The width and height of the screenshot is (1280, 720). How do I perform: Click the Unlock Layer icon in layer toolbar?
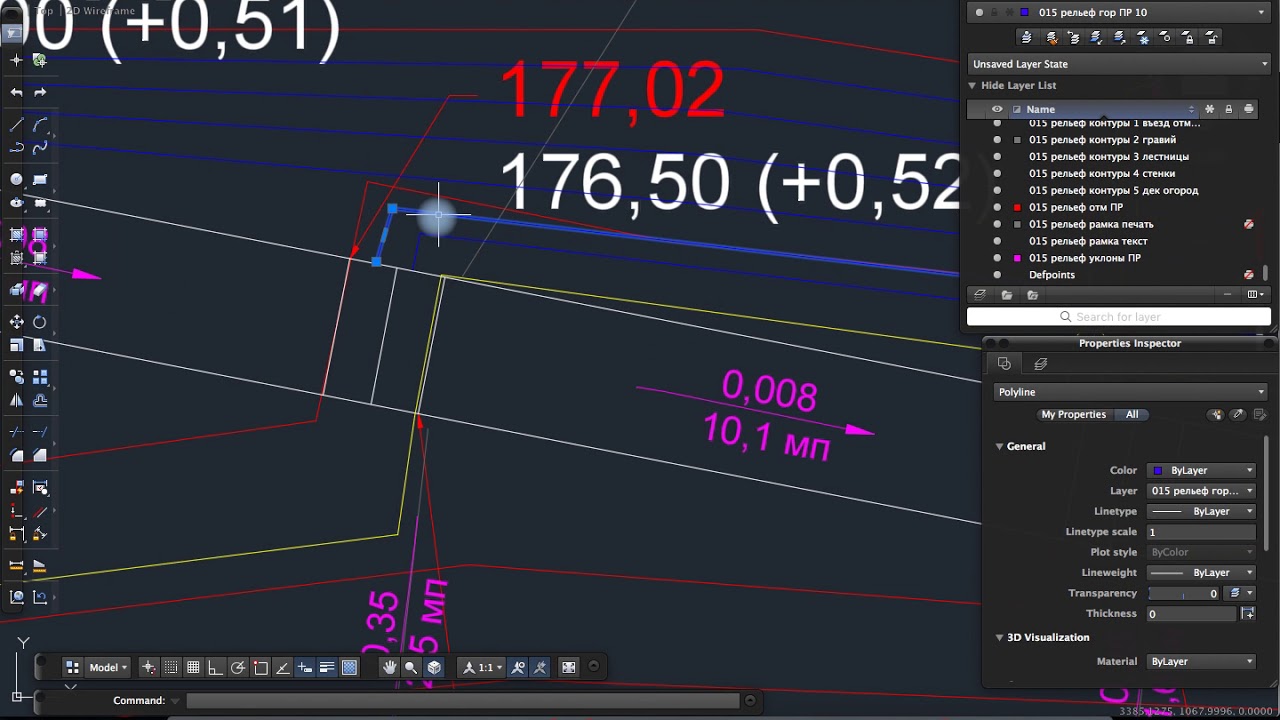pyautogui.click(x=1212, y=37)
